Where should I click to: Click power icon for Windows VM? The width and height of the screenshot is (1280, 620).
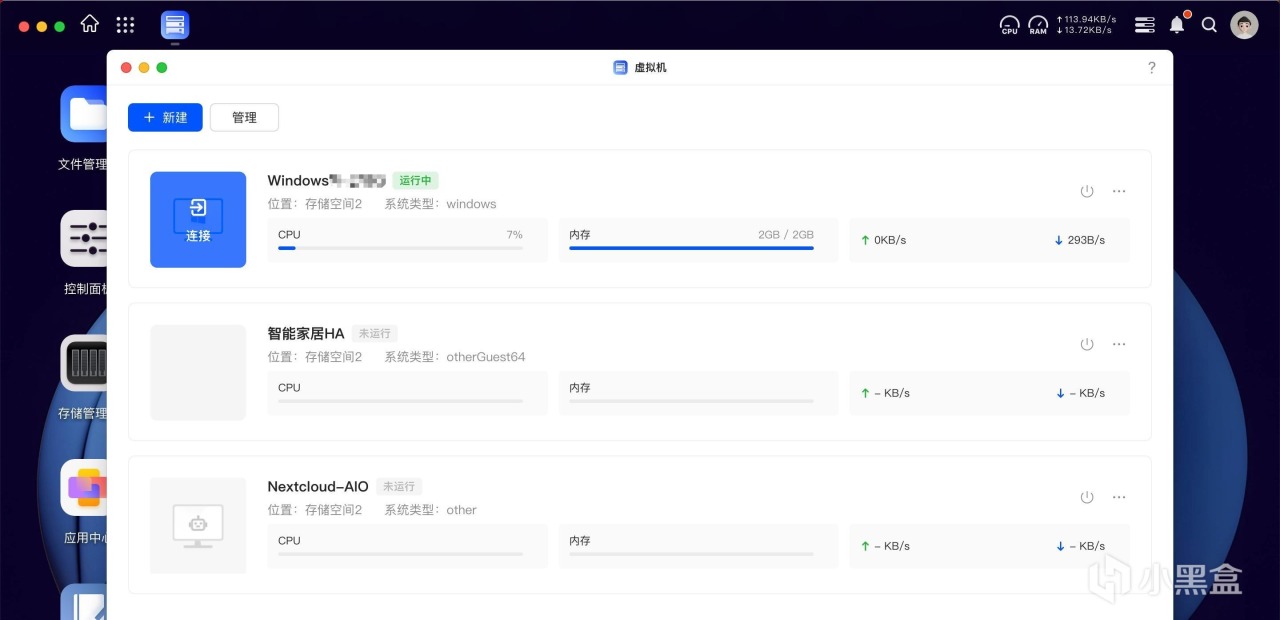pos(1087,191)
